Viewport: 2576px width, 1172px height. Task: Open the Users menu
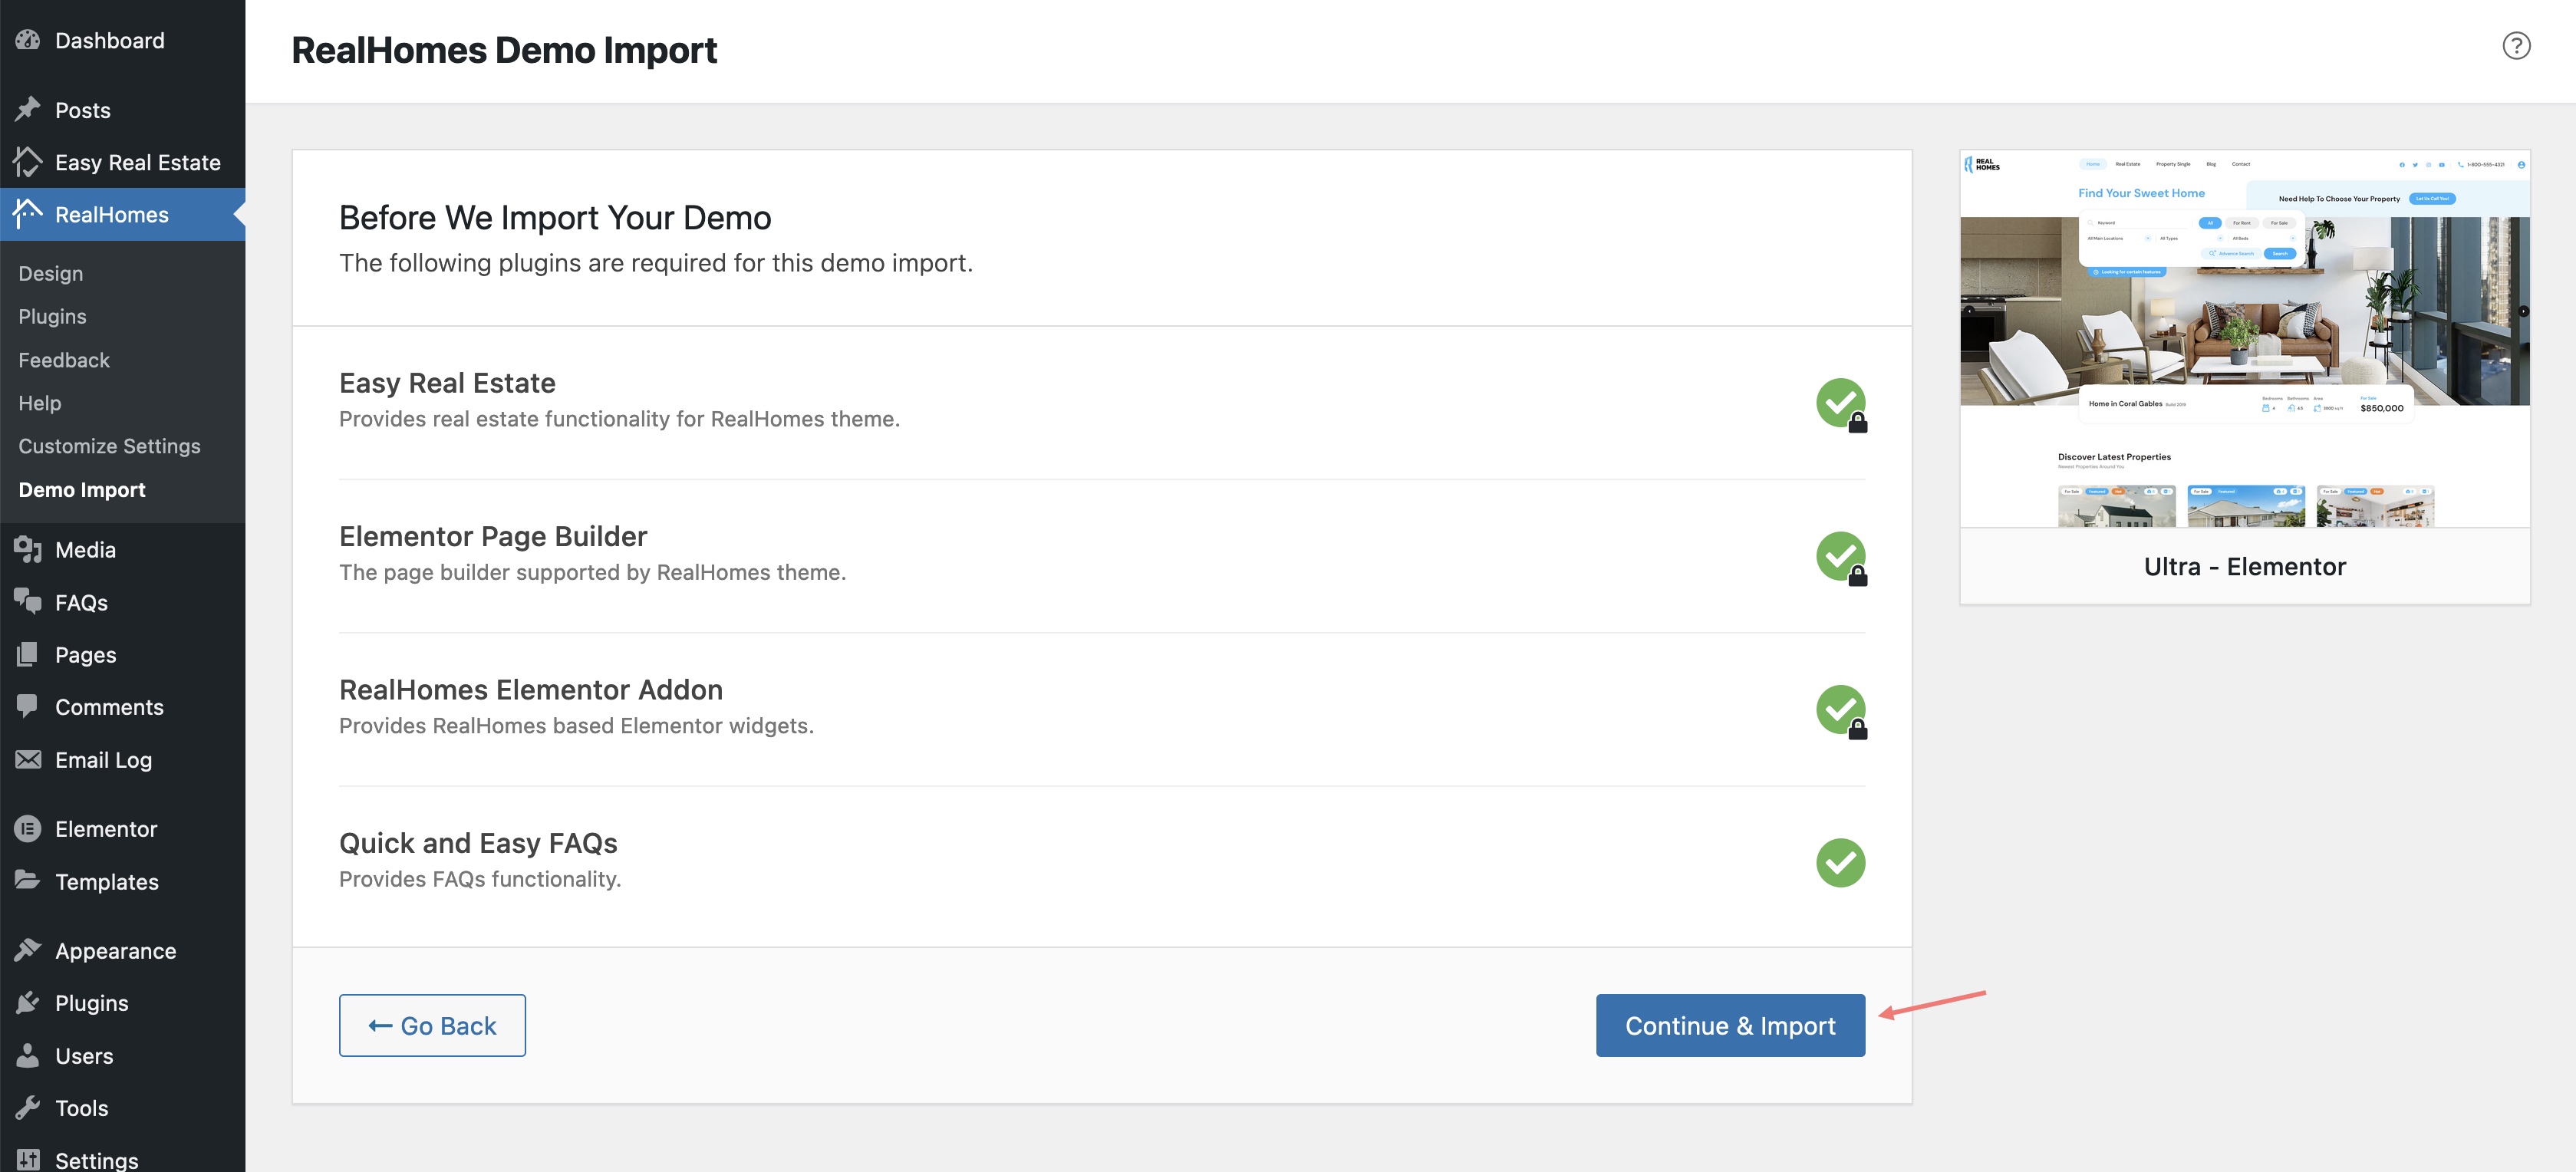pos(122,1056)
